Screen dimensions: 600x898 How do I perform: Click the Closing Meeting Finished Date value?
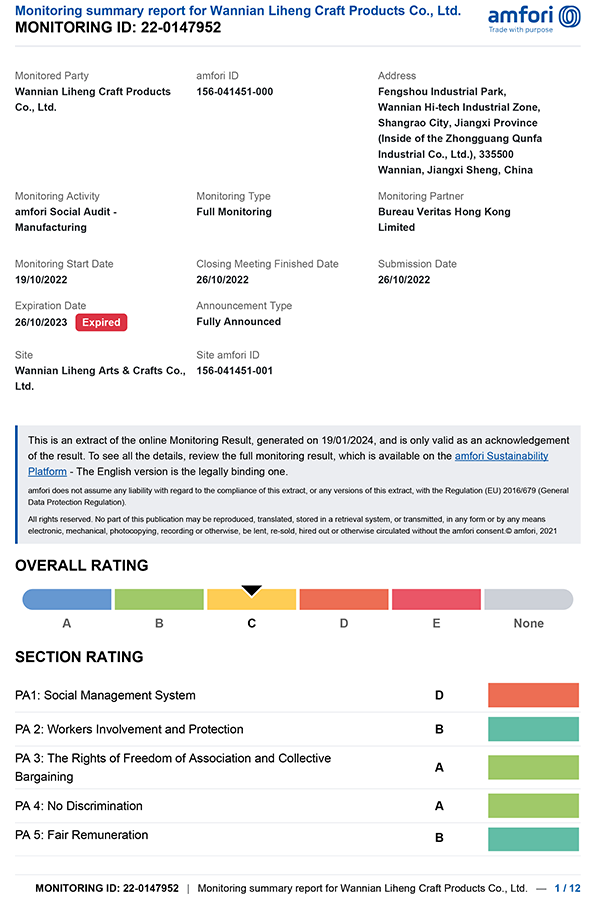(x=223, y=279)
